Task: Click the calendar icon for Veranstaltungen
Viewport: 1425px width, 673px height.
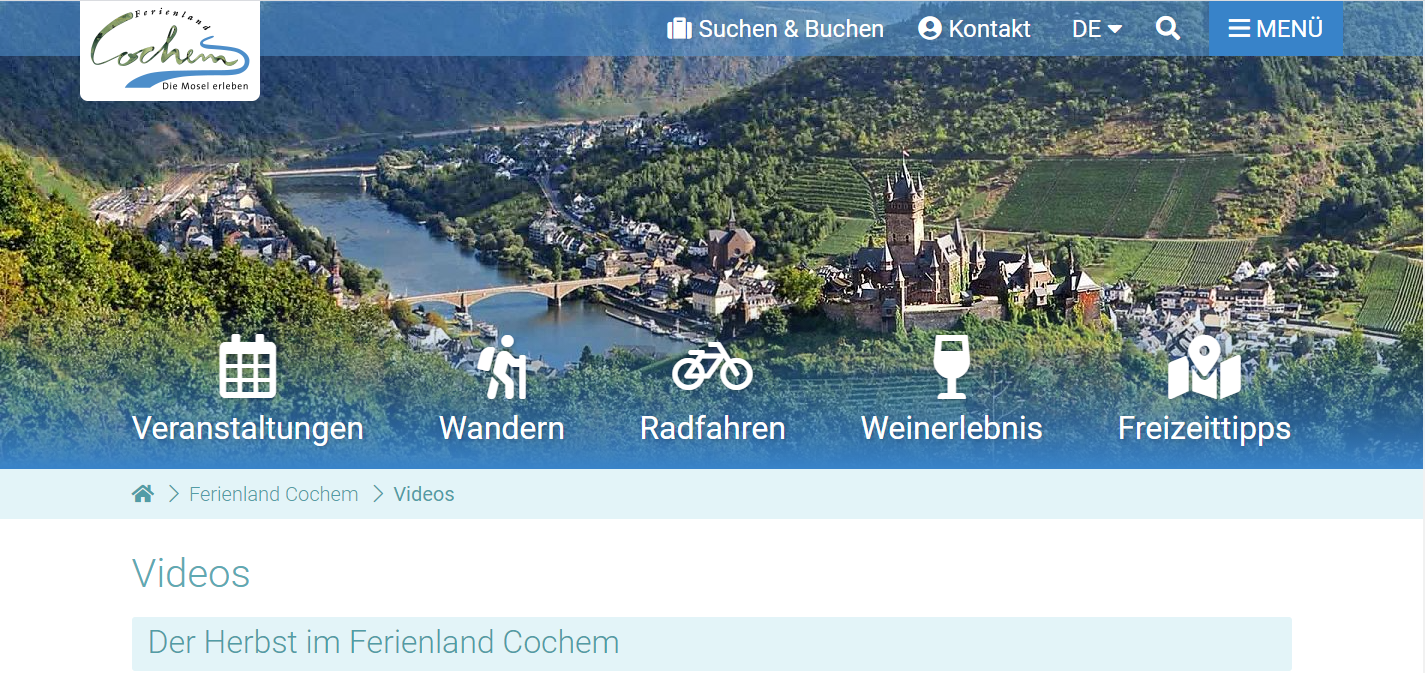Action: [247, 366]
